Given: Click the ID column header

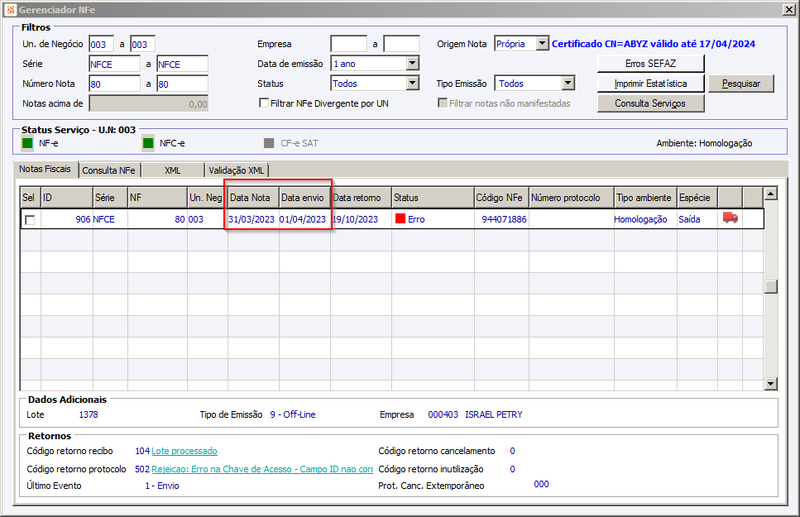Looking at the screenshot, I should (66, 198).
